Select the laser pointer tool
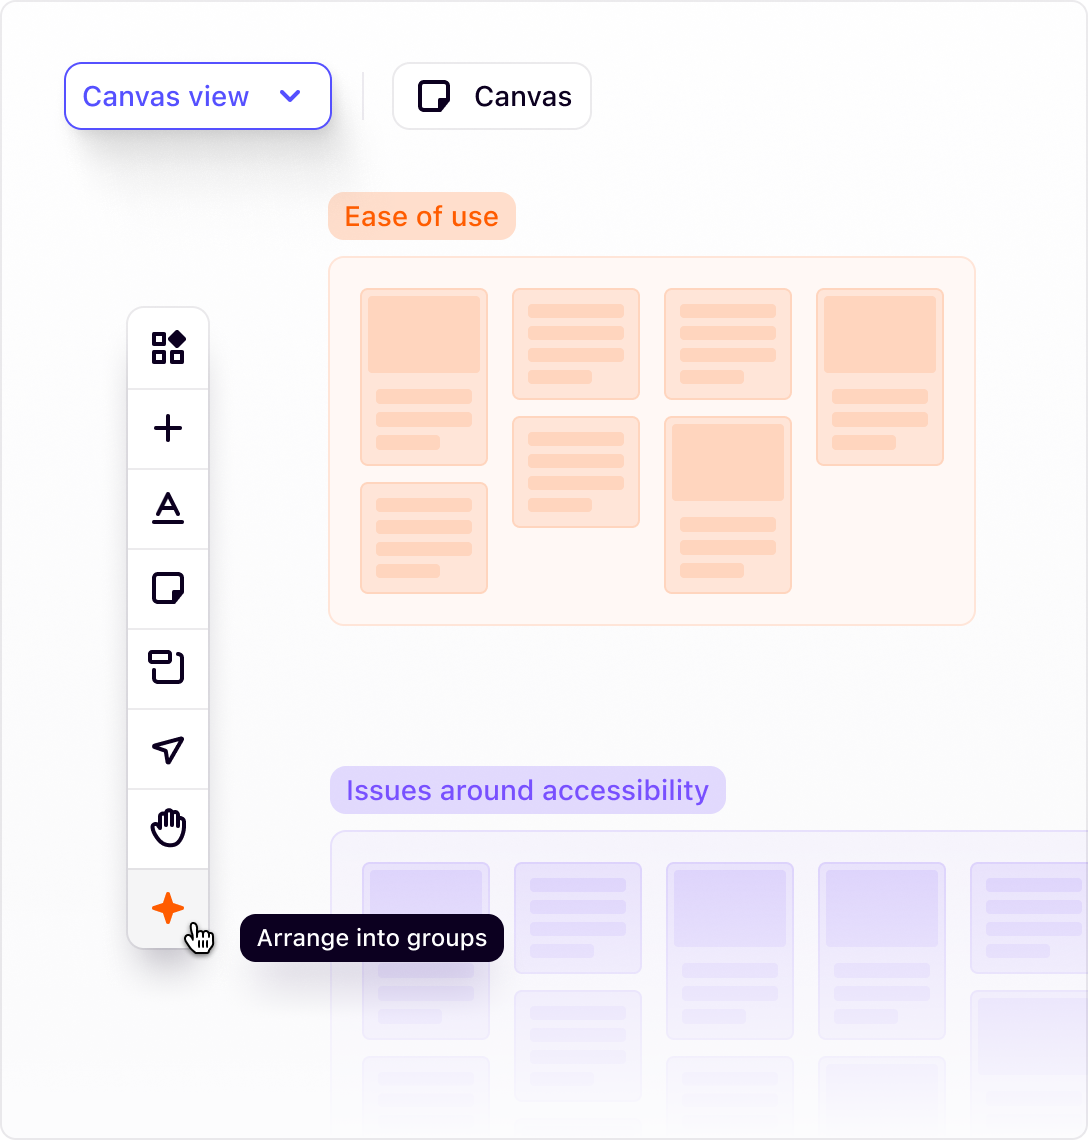This screenshot has width=1088, height=1140. pos(168,748)
